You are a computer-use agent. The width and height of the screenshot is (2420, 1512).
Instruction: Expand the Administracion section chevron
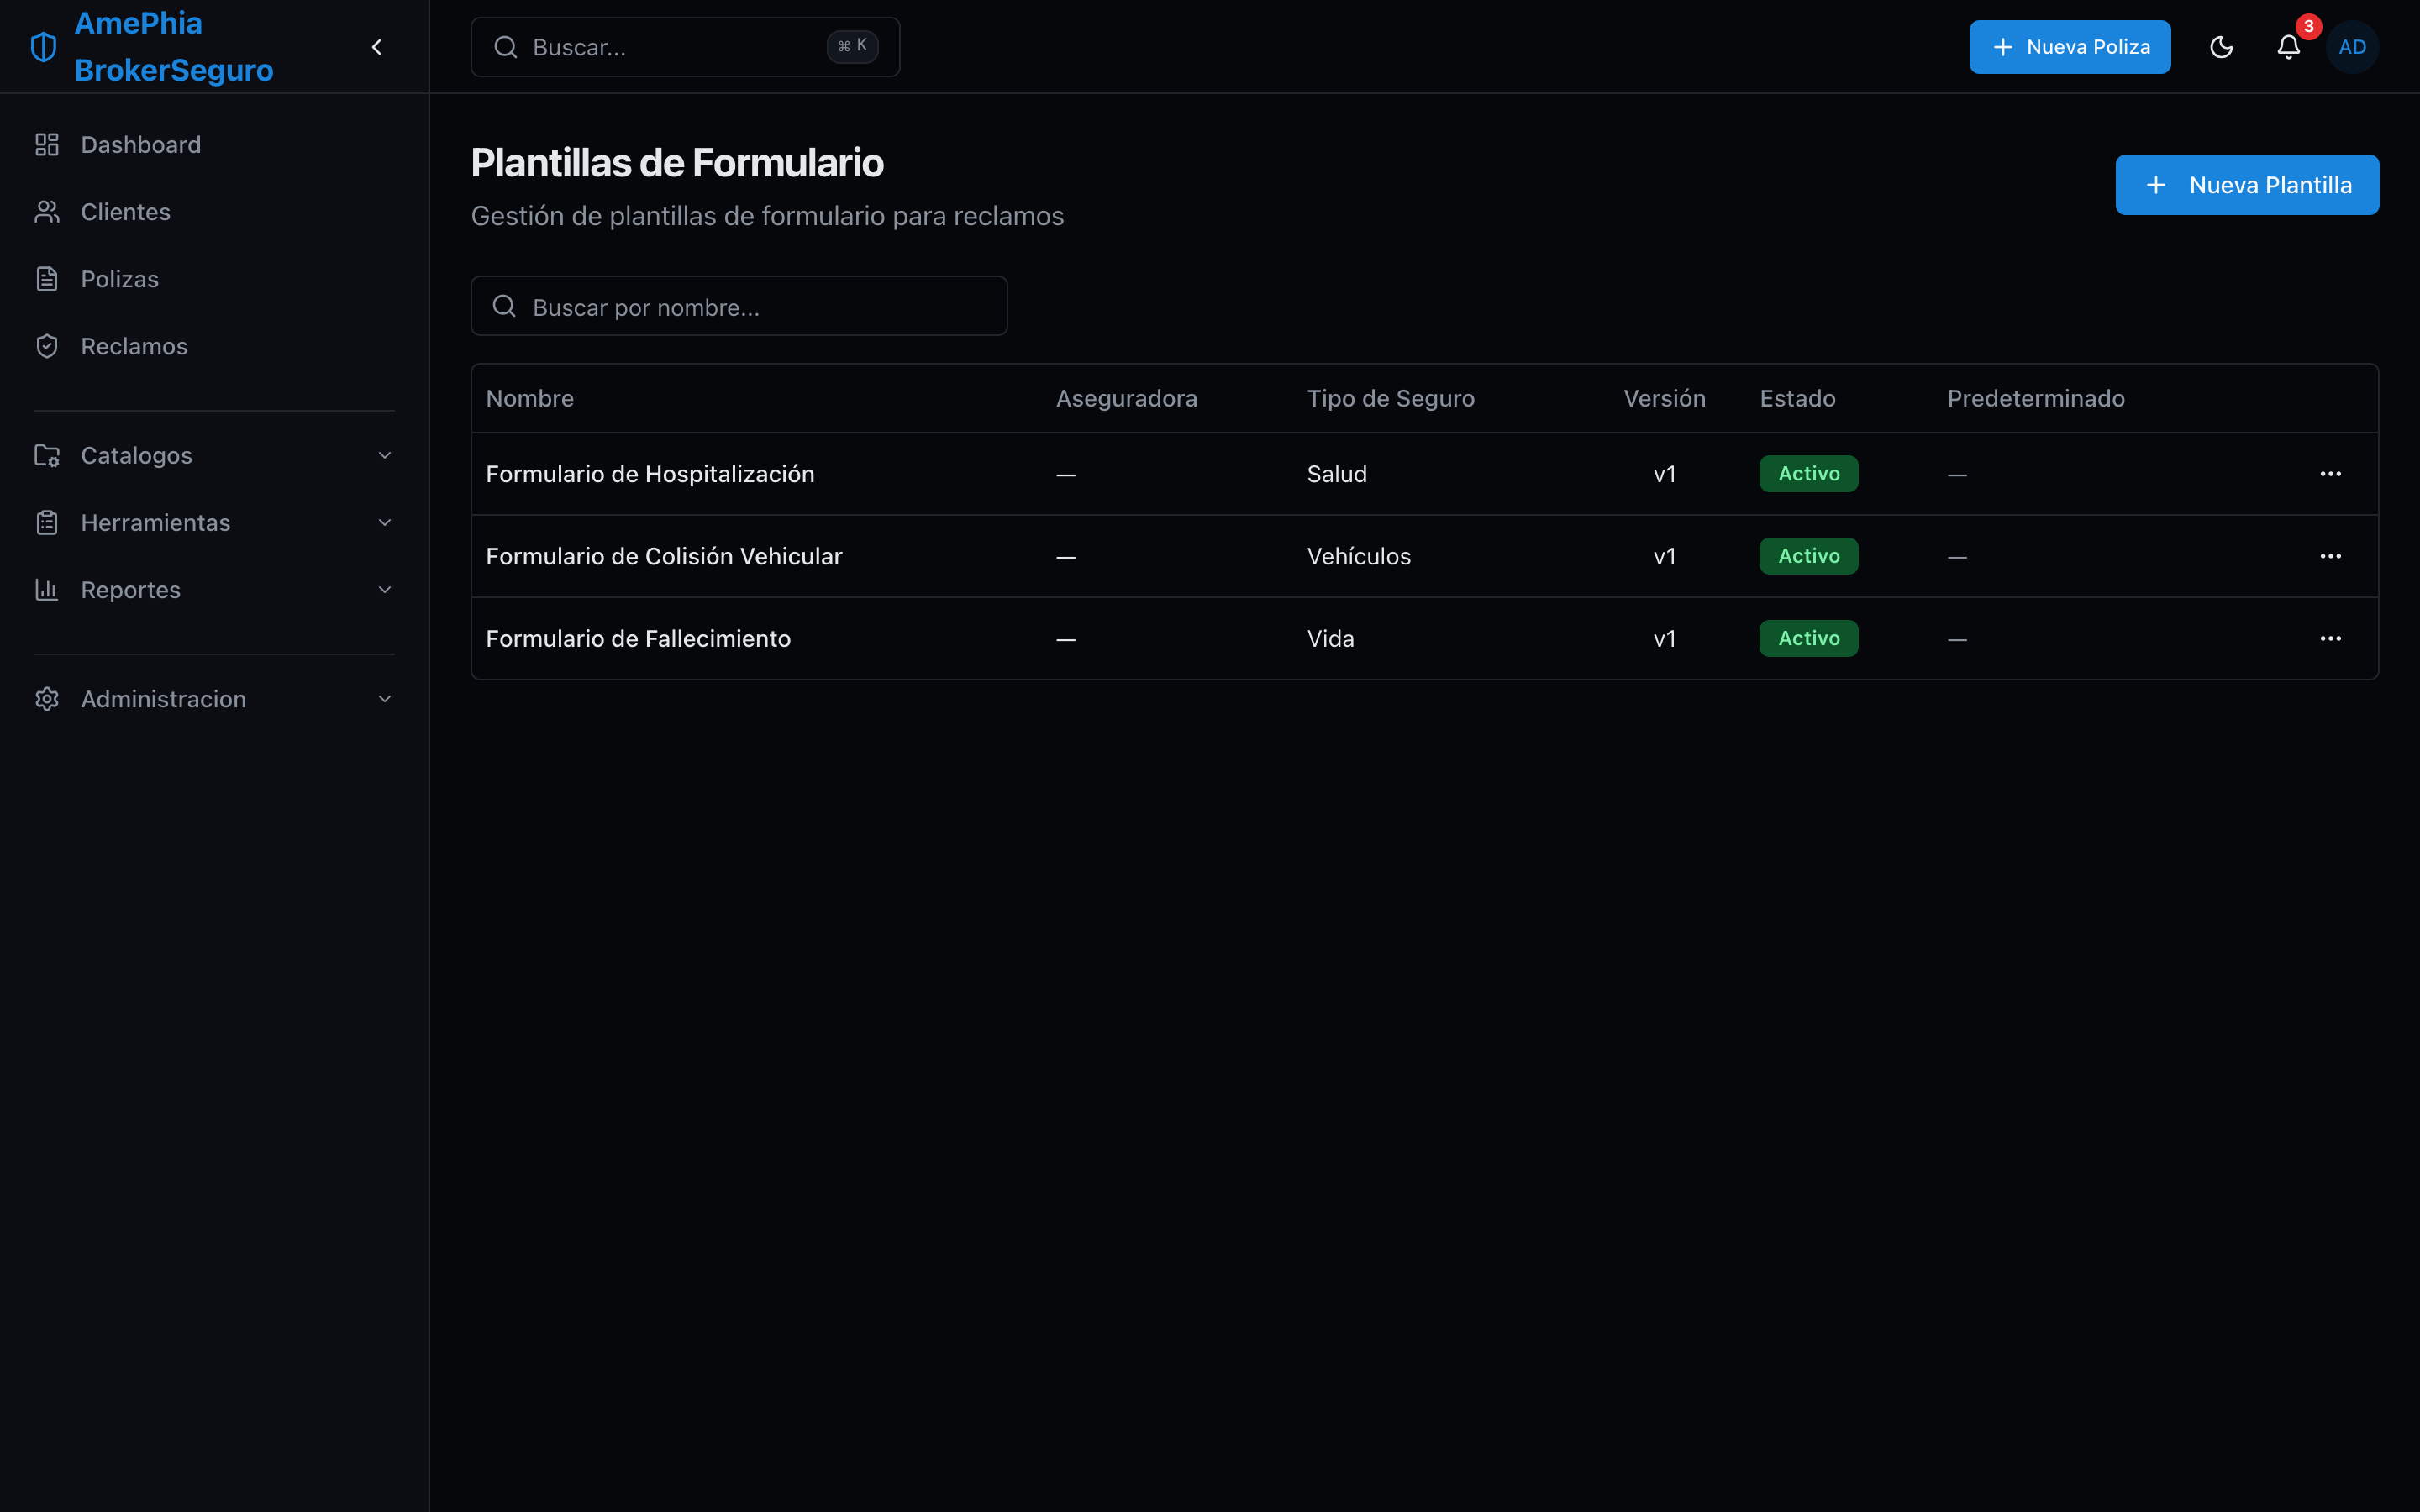pyautogui.click(x=385, y=699)
